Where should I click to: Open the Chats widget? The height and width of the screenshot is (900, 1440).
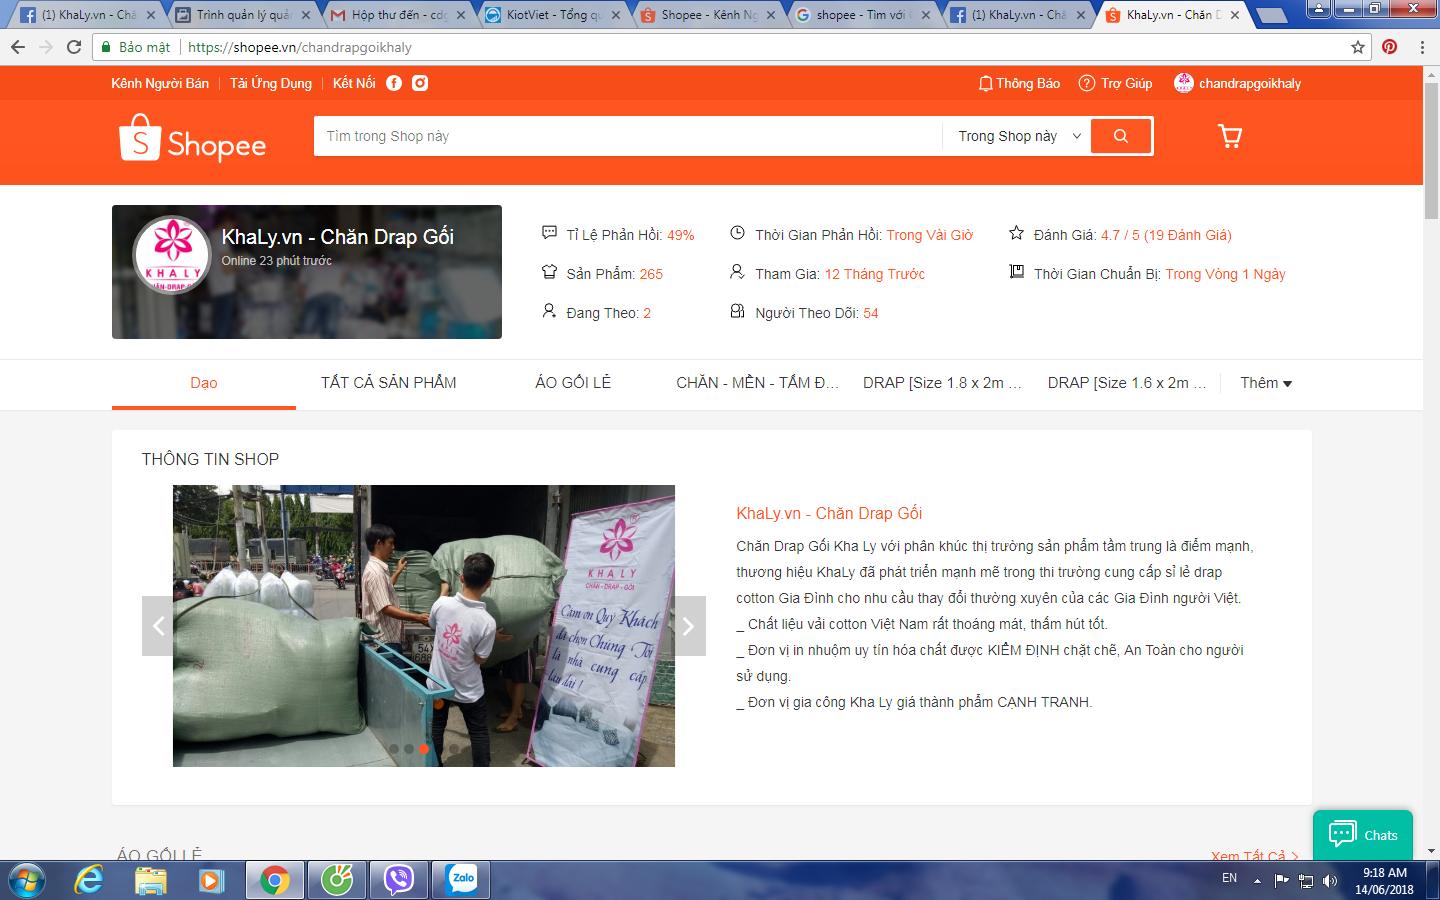tap(1363, 835)
